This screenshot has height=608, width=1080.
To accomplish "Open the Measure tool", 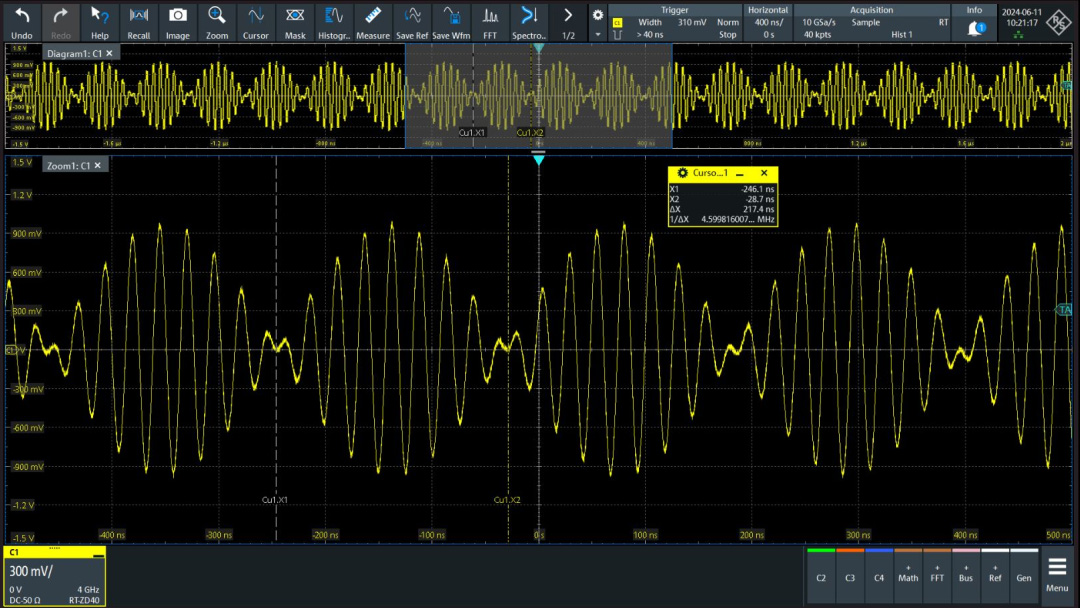I will [x=373, y=22].
